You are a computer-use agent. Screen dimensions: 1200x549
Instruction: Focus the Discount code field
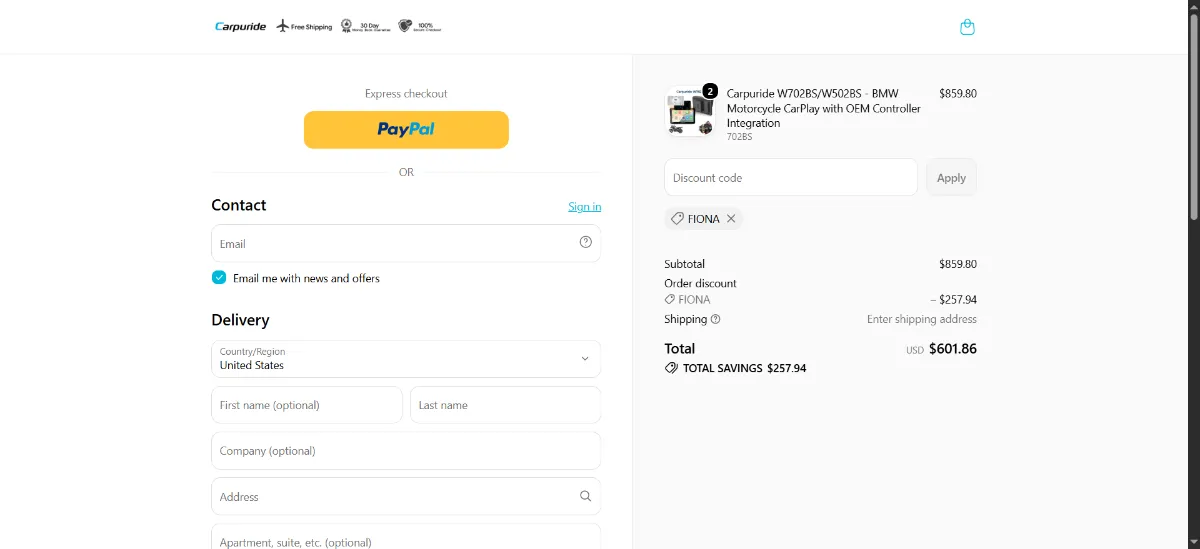pyautogui.click(x=791, y=177)
